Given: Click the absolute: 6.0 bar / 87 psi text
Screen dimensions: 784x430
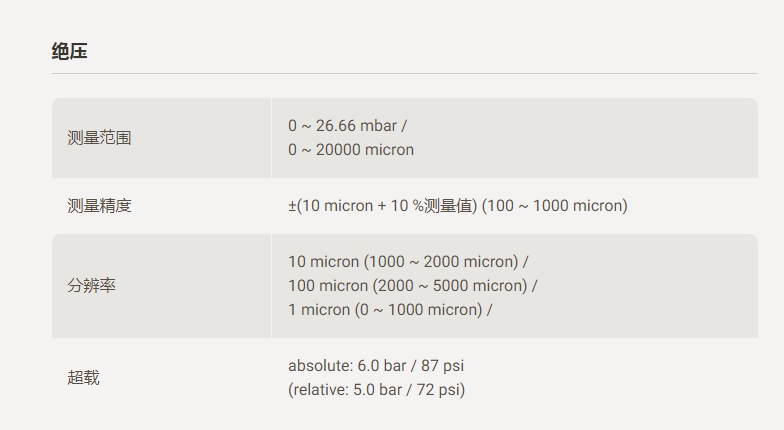Looking at the screenshot, I should [x=376, y=366].
